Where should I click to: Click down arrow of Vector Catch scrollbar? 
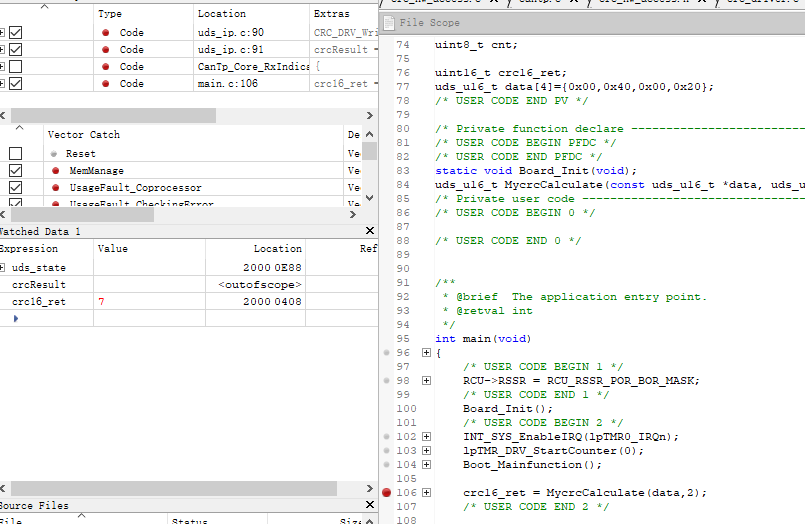point(370,198)
